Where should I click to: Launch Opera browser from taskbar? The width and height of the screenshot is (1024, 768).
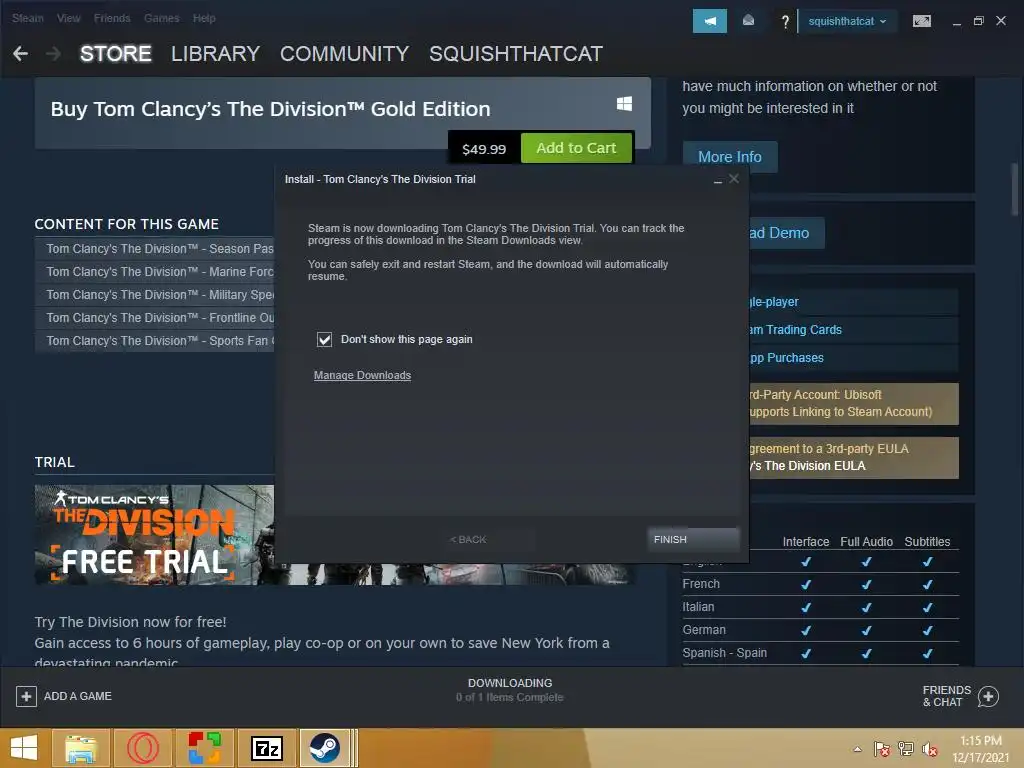(142, 748)
